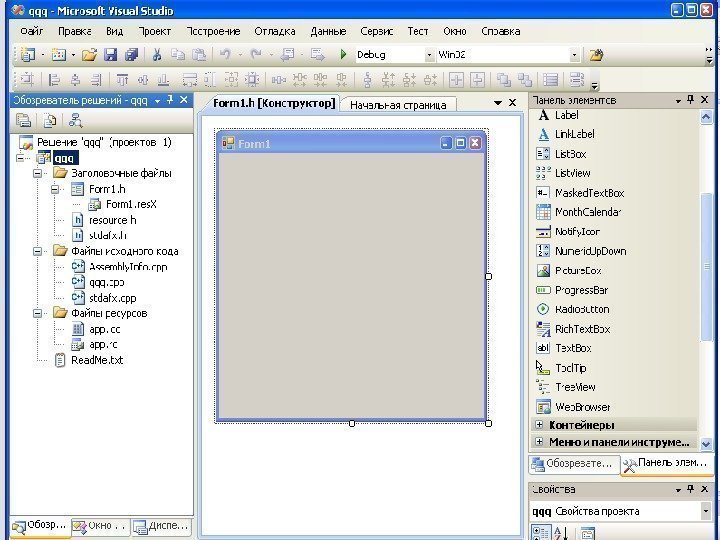
Task: Switch to the Начальная страница tab
Action: tap(398, 105)
